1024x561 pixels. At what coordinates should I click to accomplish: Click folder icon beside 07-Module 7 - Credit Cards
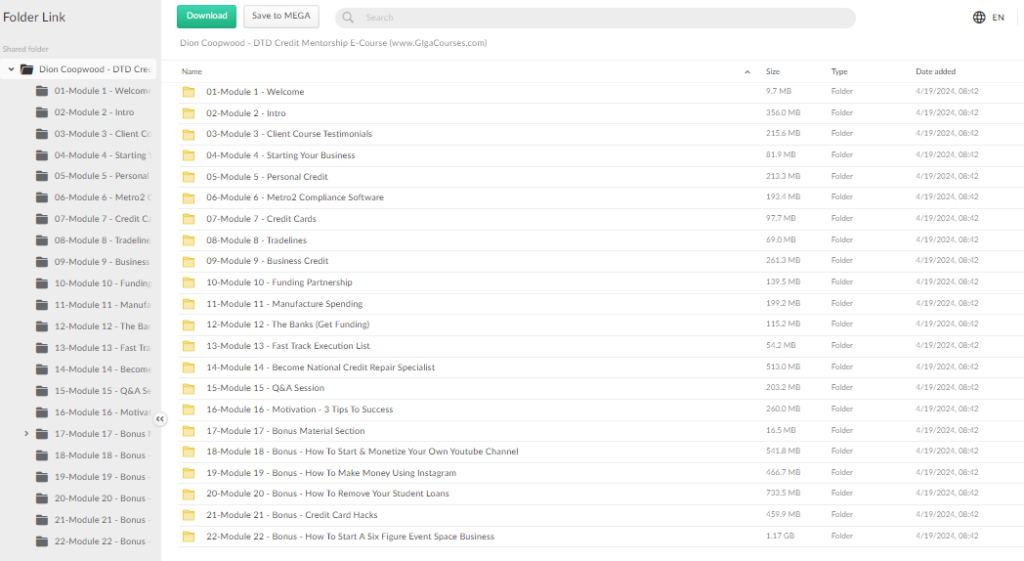tap(189, 219)
